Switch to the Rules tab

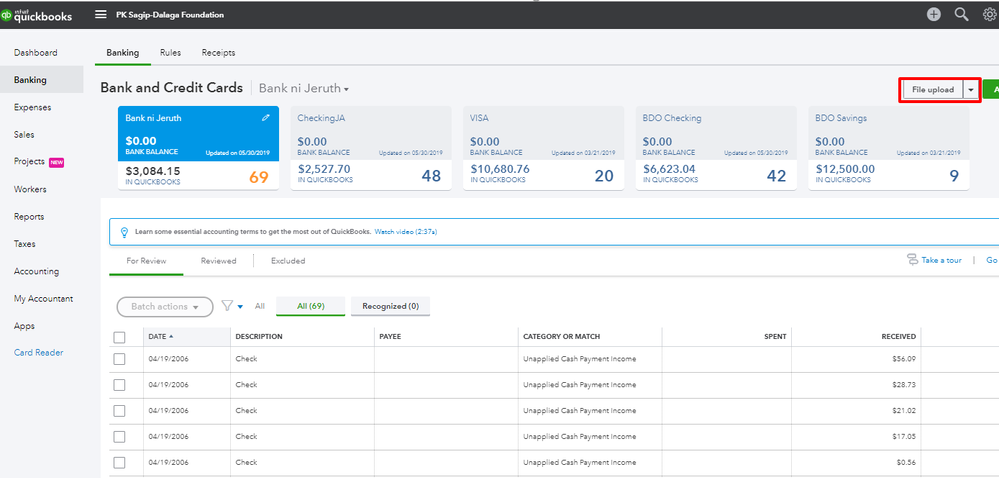[170, 52]
